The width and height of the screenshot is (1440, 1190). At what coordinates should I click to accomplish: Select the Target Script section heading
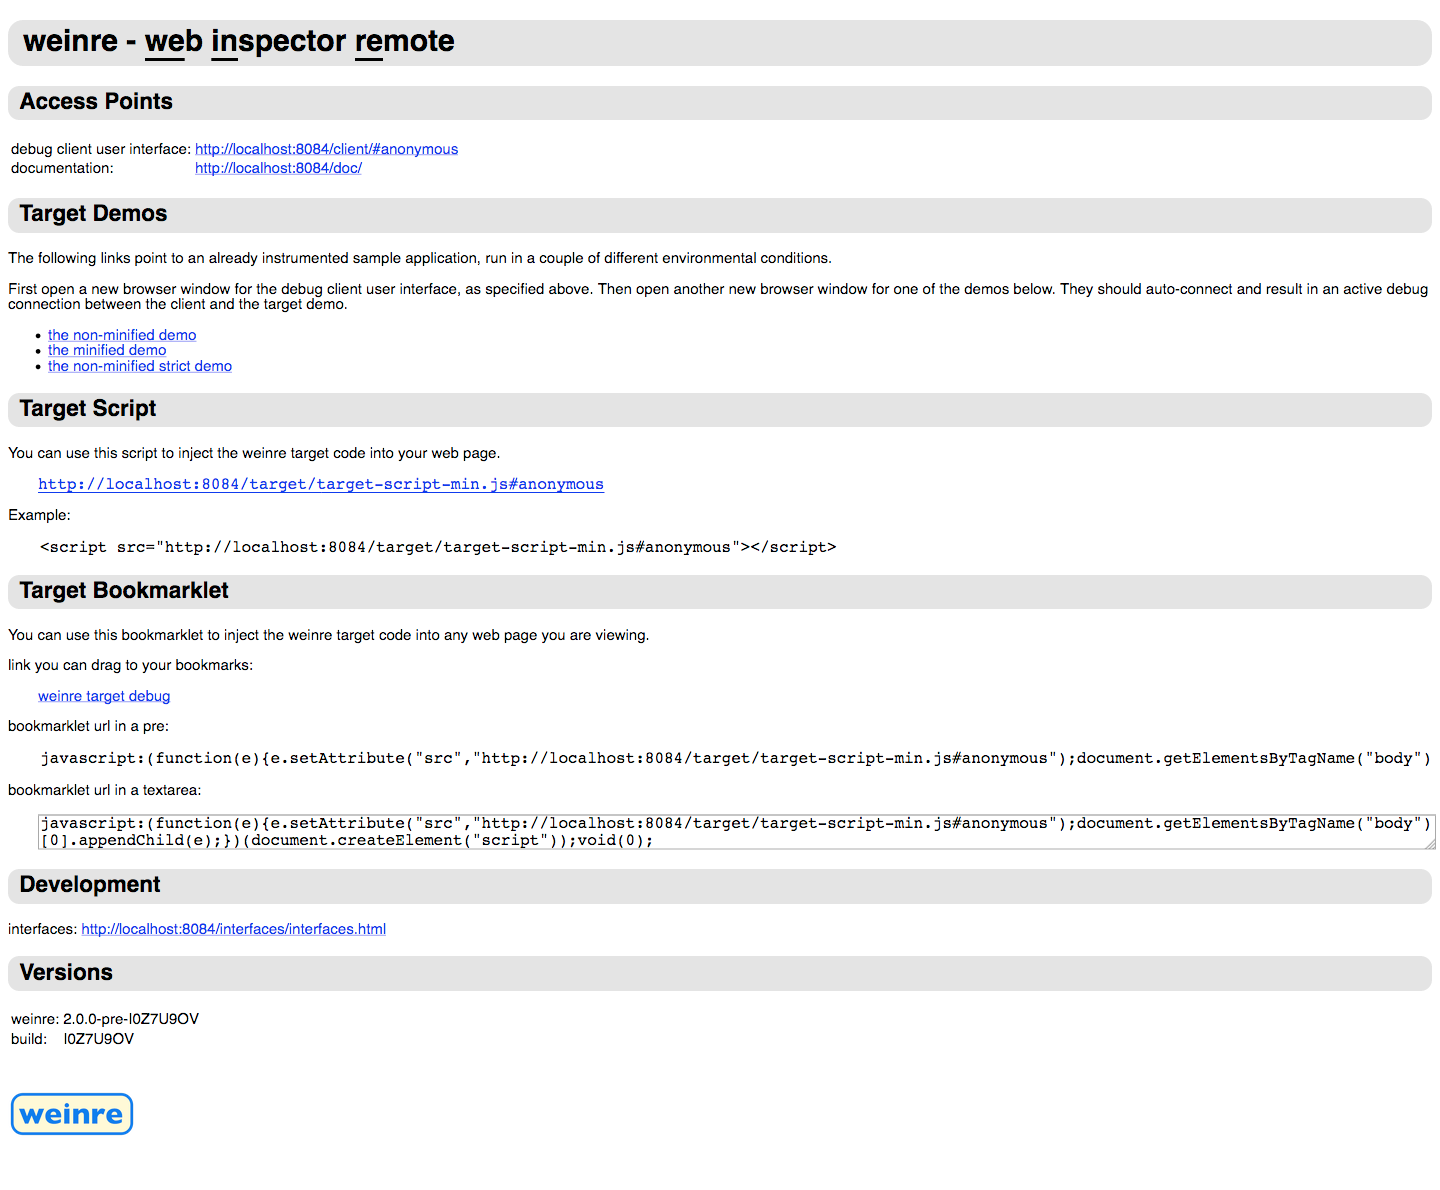88,409
